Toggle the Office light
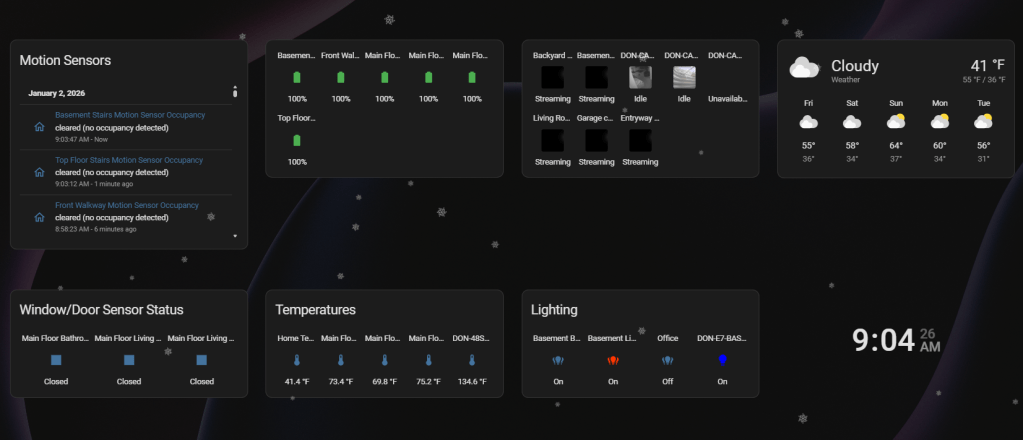The width and height of the screenshot is (1023, 440). 668,360
